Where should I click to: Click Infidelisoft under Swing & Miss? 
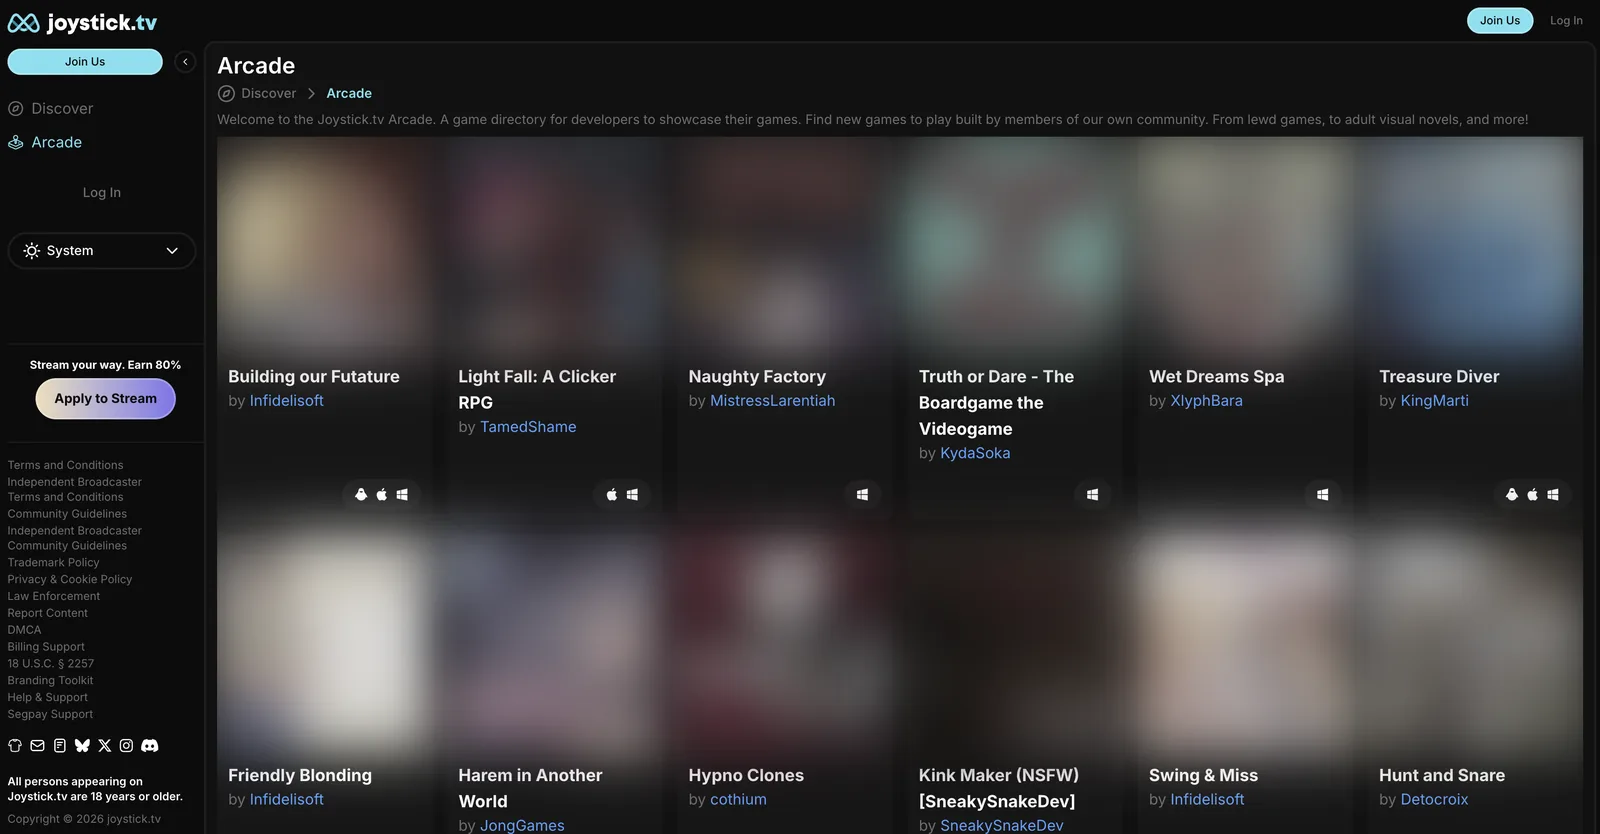tap(1207, 800)
